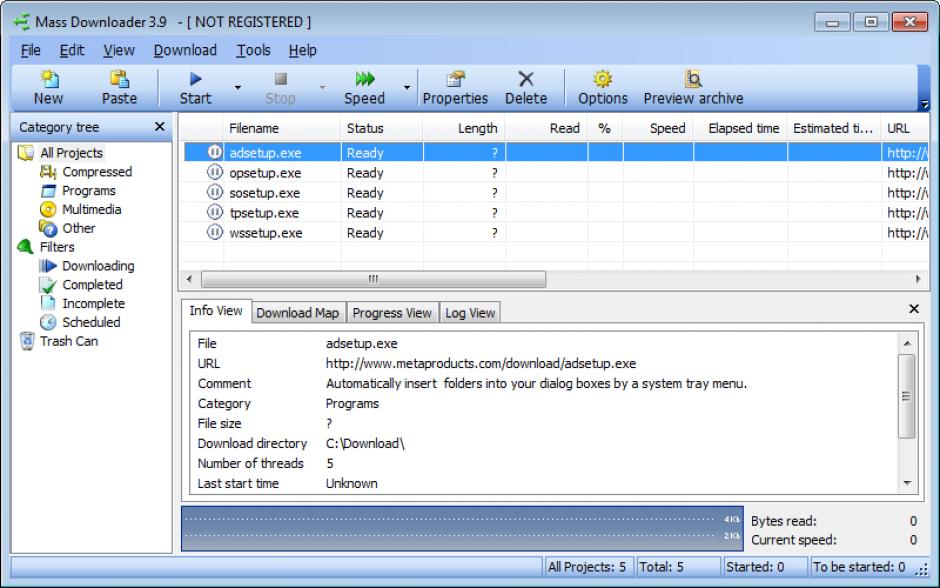Click the Preview archive icon

pyautogui.click(x=693, y=79)
